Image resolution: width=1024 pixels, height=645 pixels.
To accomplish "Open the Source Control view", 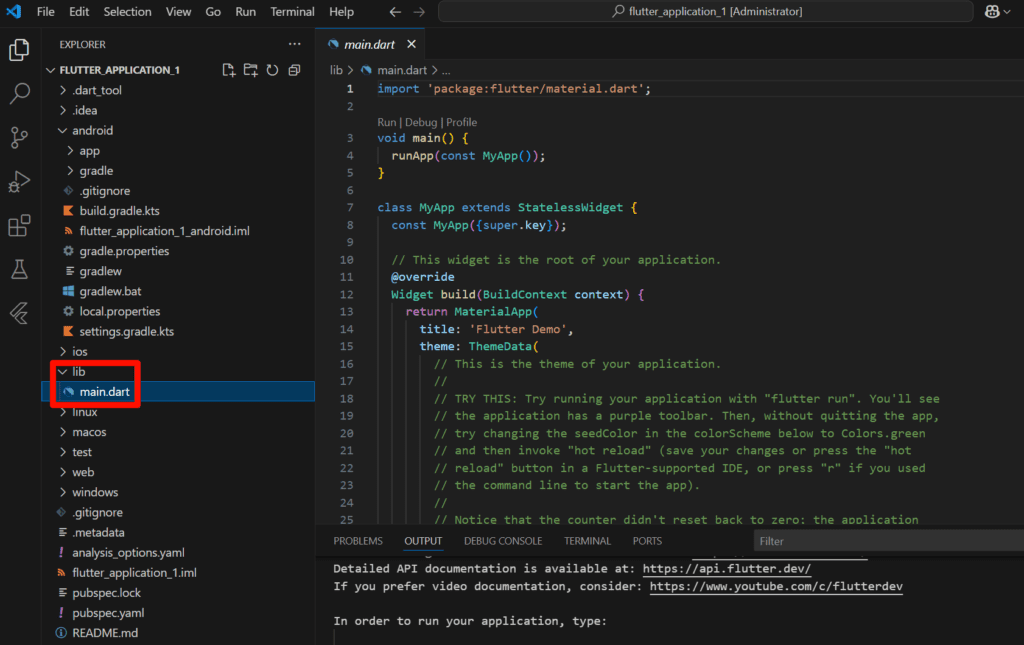I will [x=19, y=138].
